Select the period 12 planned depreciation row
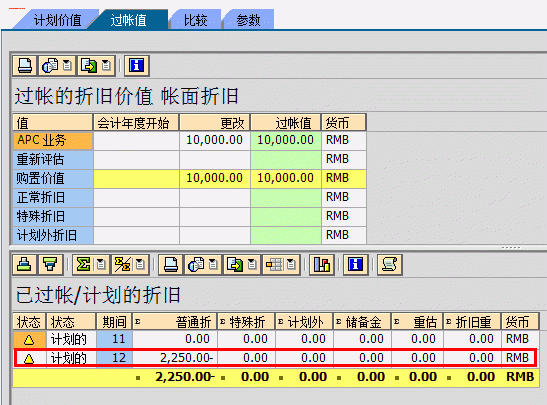547x405 pixels. click(x=275, y=358)
